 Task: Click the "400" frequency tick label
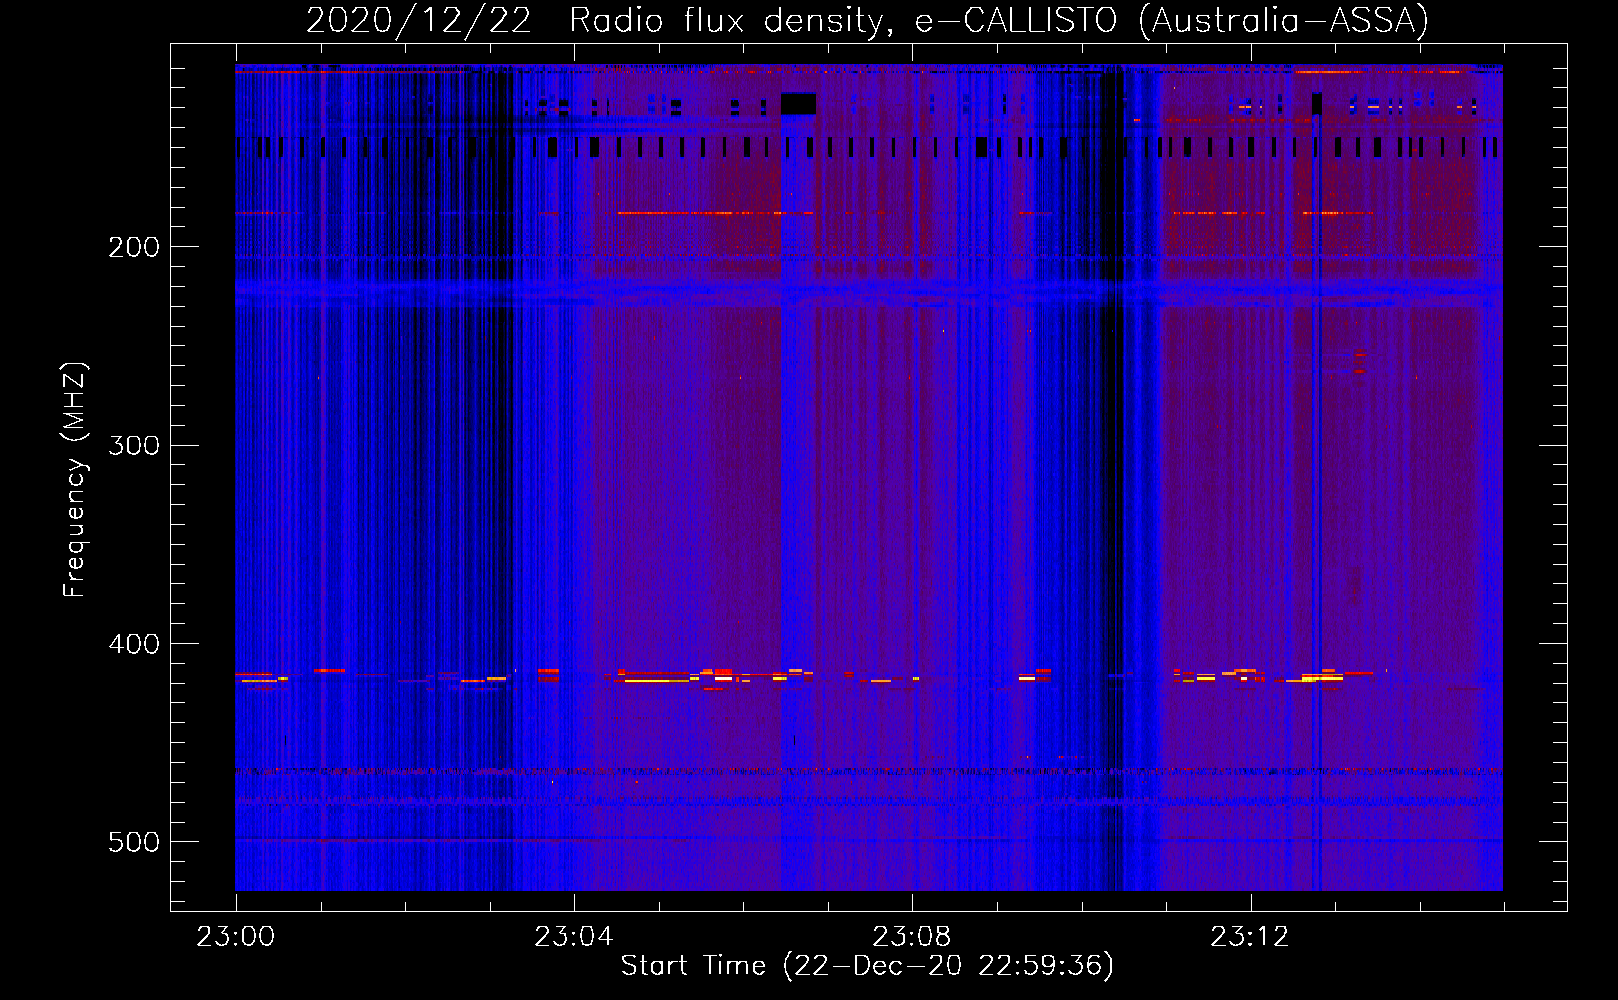tap(134, 644)
